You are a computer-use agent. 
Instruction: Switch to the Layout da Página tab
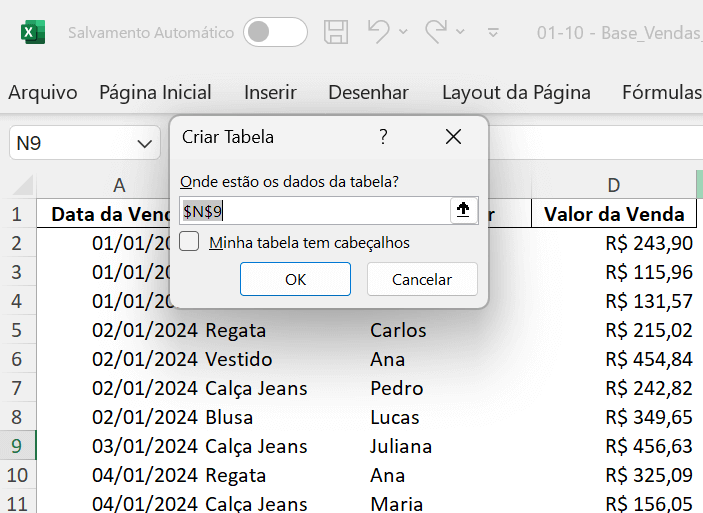(516, 93)
